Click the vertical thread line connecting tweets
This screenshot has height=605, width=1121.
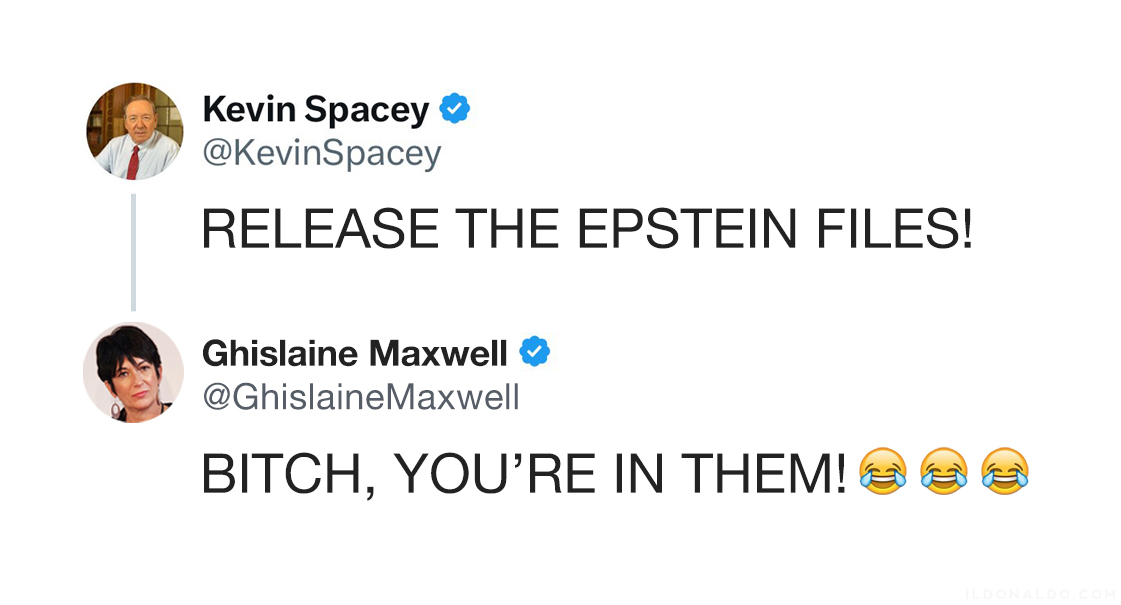coord(134,252)
